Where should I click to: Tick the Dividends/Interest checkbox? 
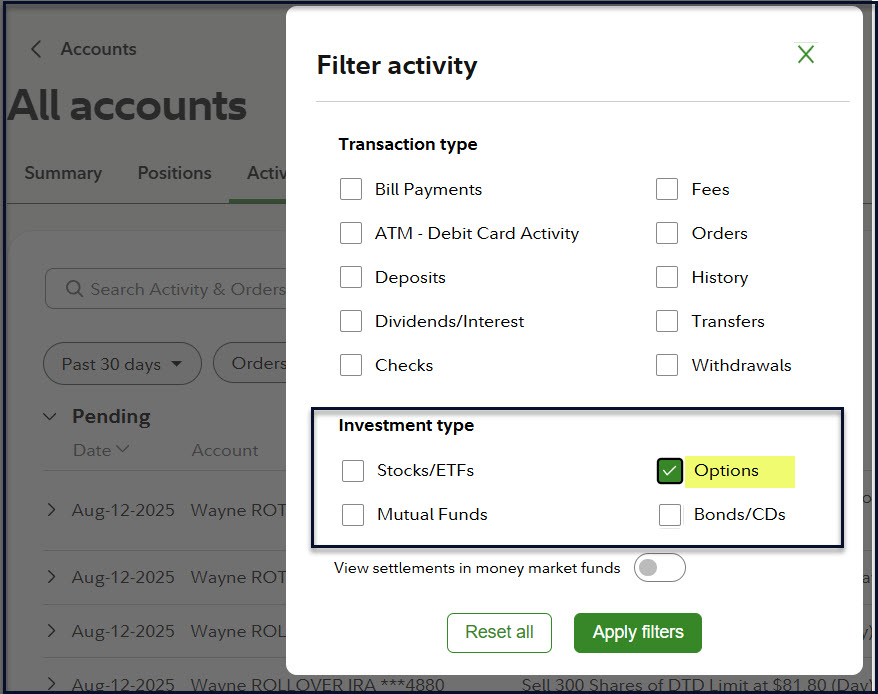tap(351, 322)
